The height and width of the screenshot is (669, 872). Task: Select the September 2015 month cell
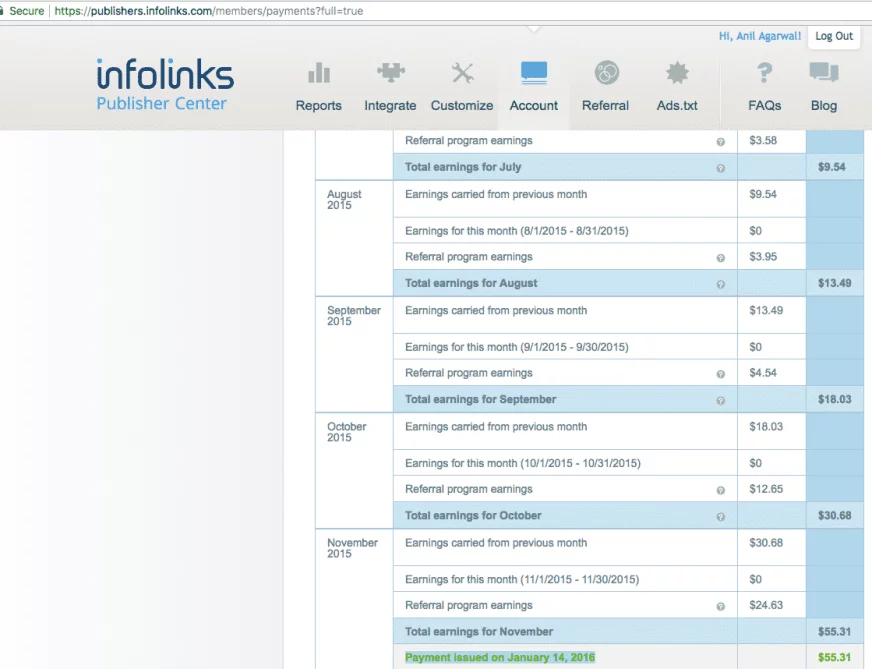(x=354, y=354)
